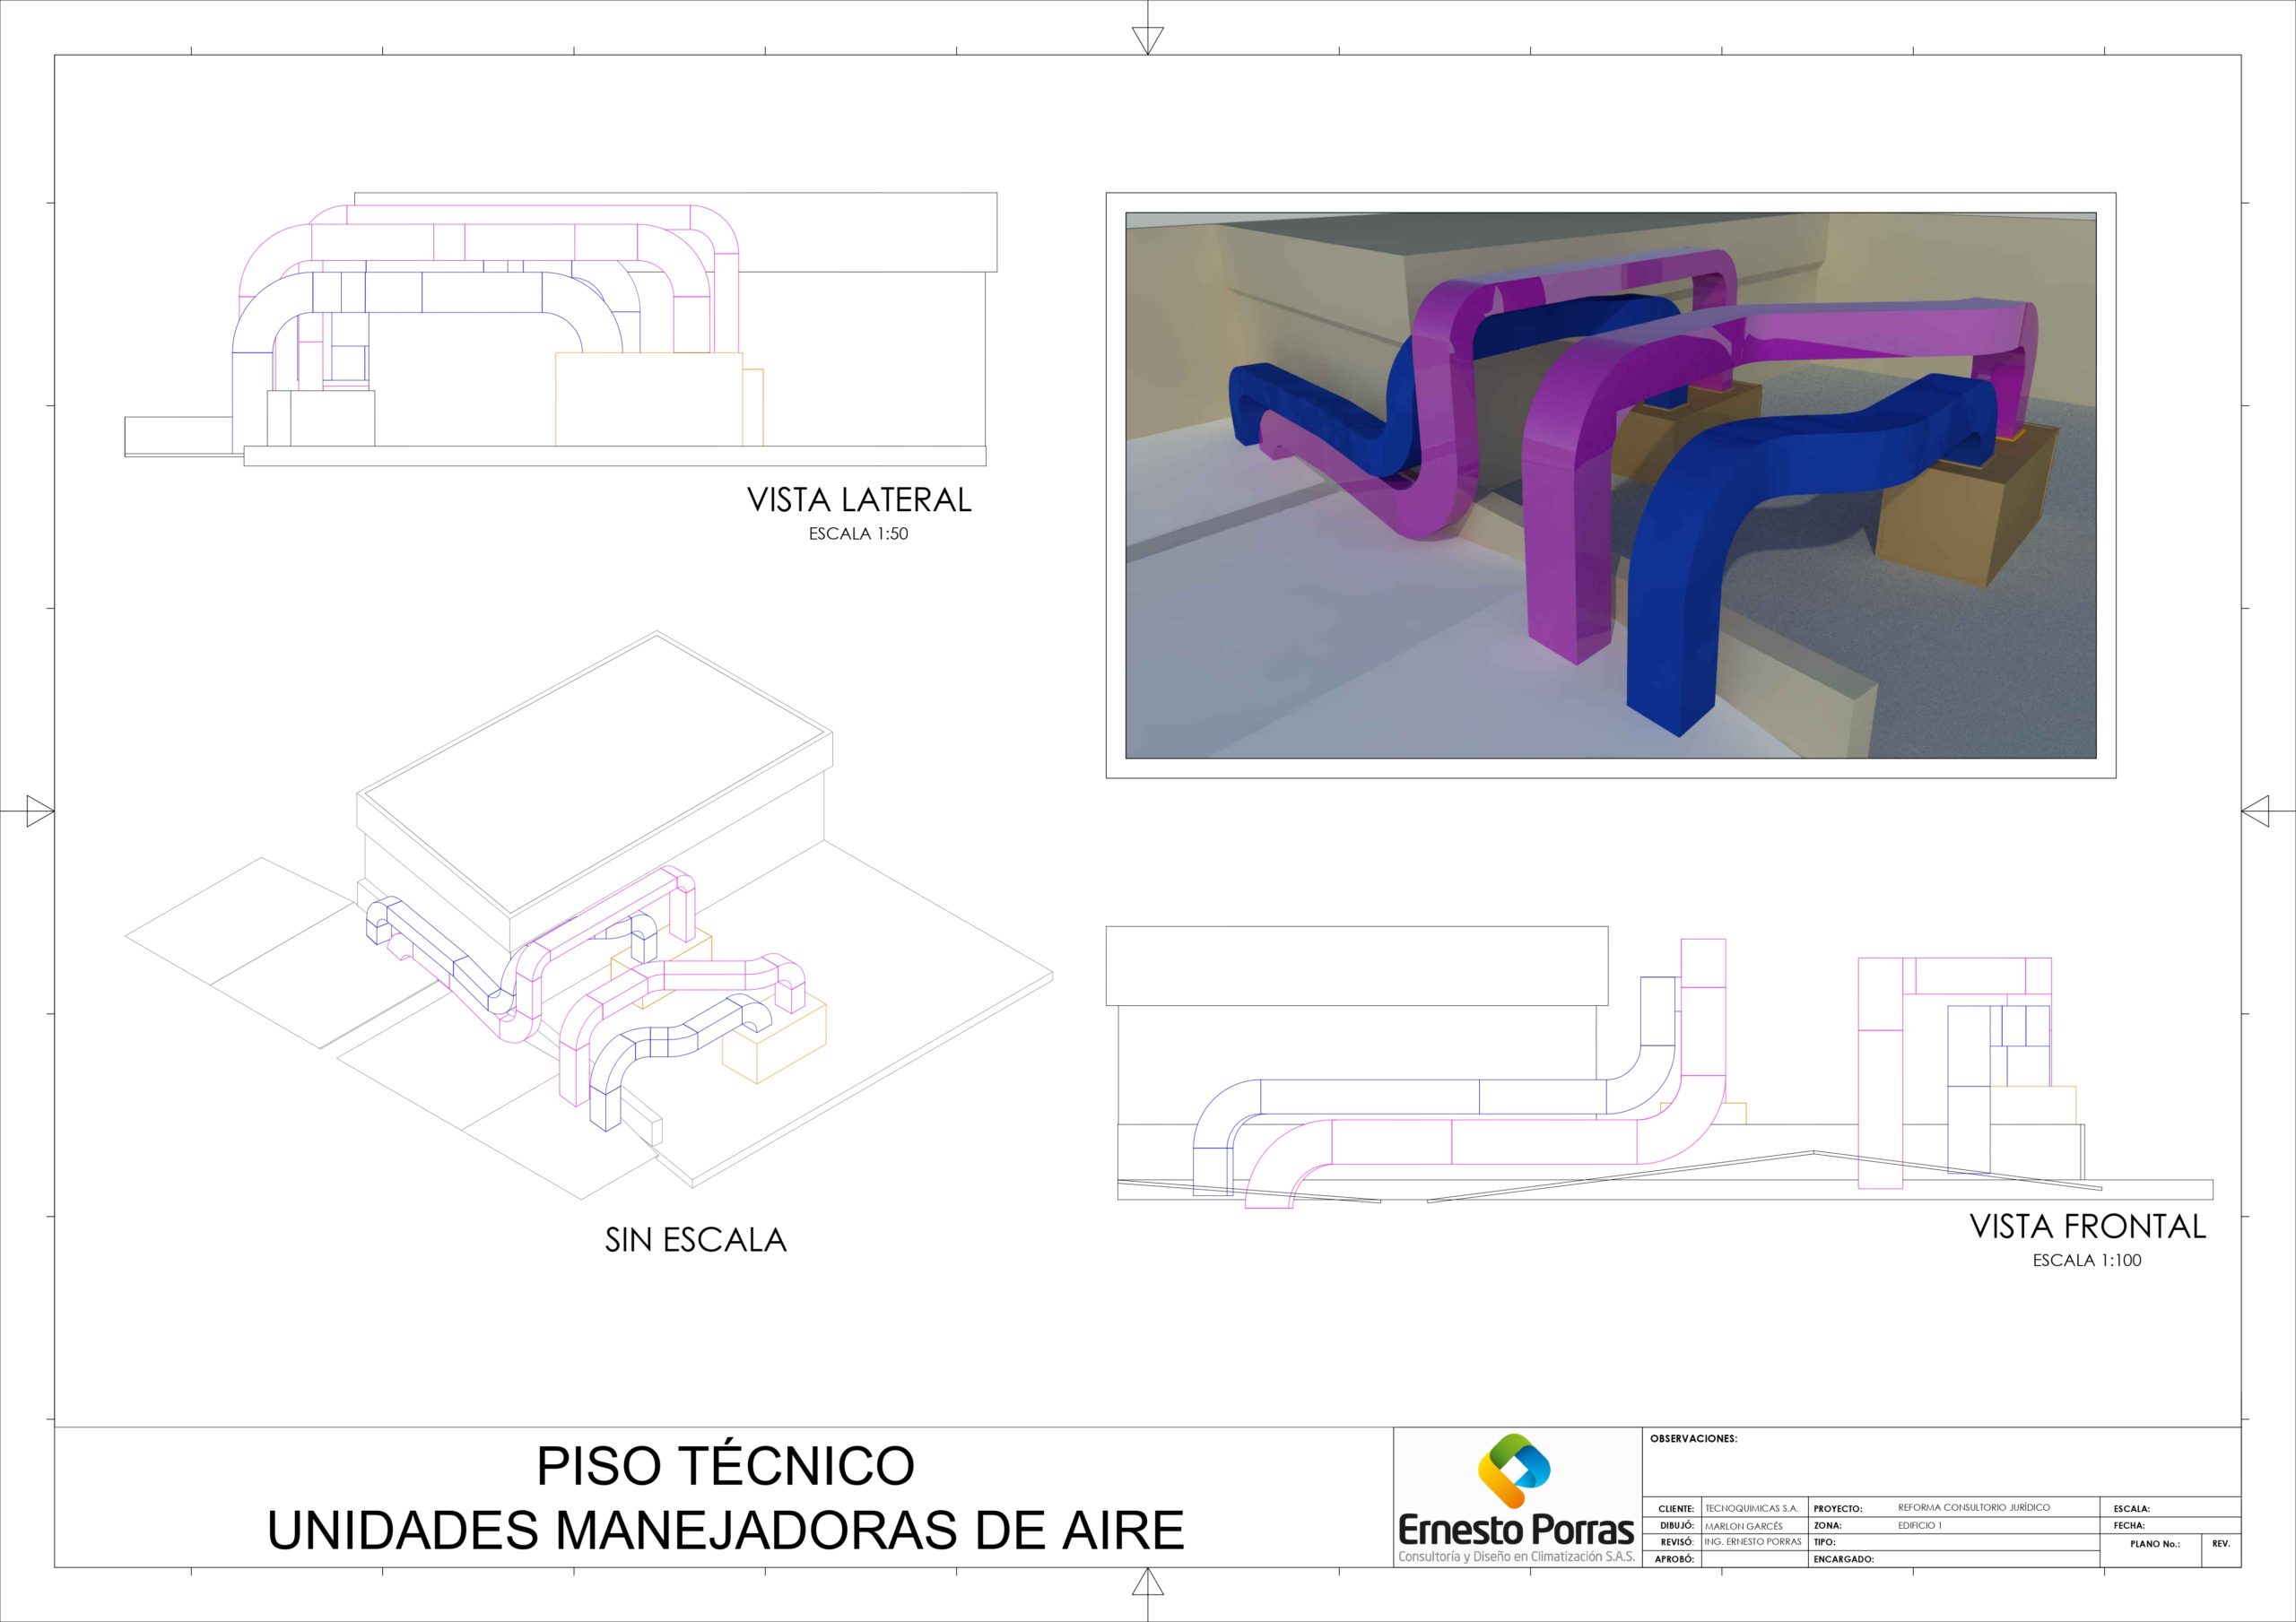Click the 'TECNOQUIMICAS S.A.' value
Viewport: 2296px width, 1622px height.
pyautogui.click(x=1752, y=1509)
